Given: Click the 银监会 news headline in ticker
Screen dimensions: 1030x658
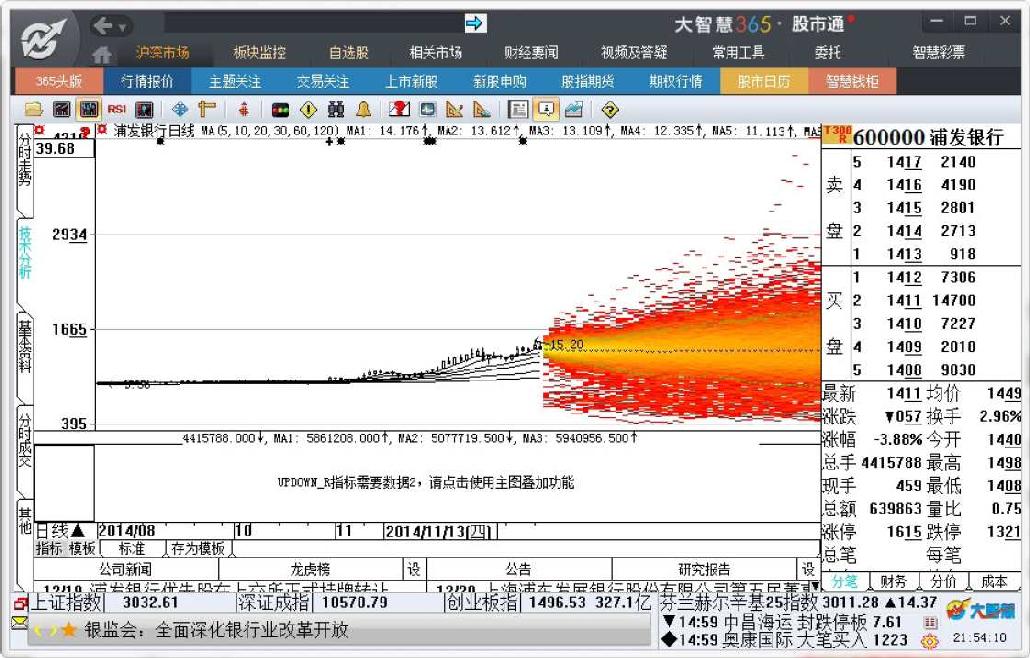Looking at the screenshot, I should pos(215,630).
